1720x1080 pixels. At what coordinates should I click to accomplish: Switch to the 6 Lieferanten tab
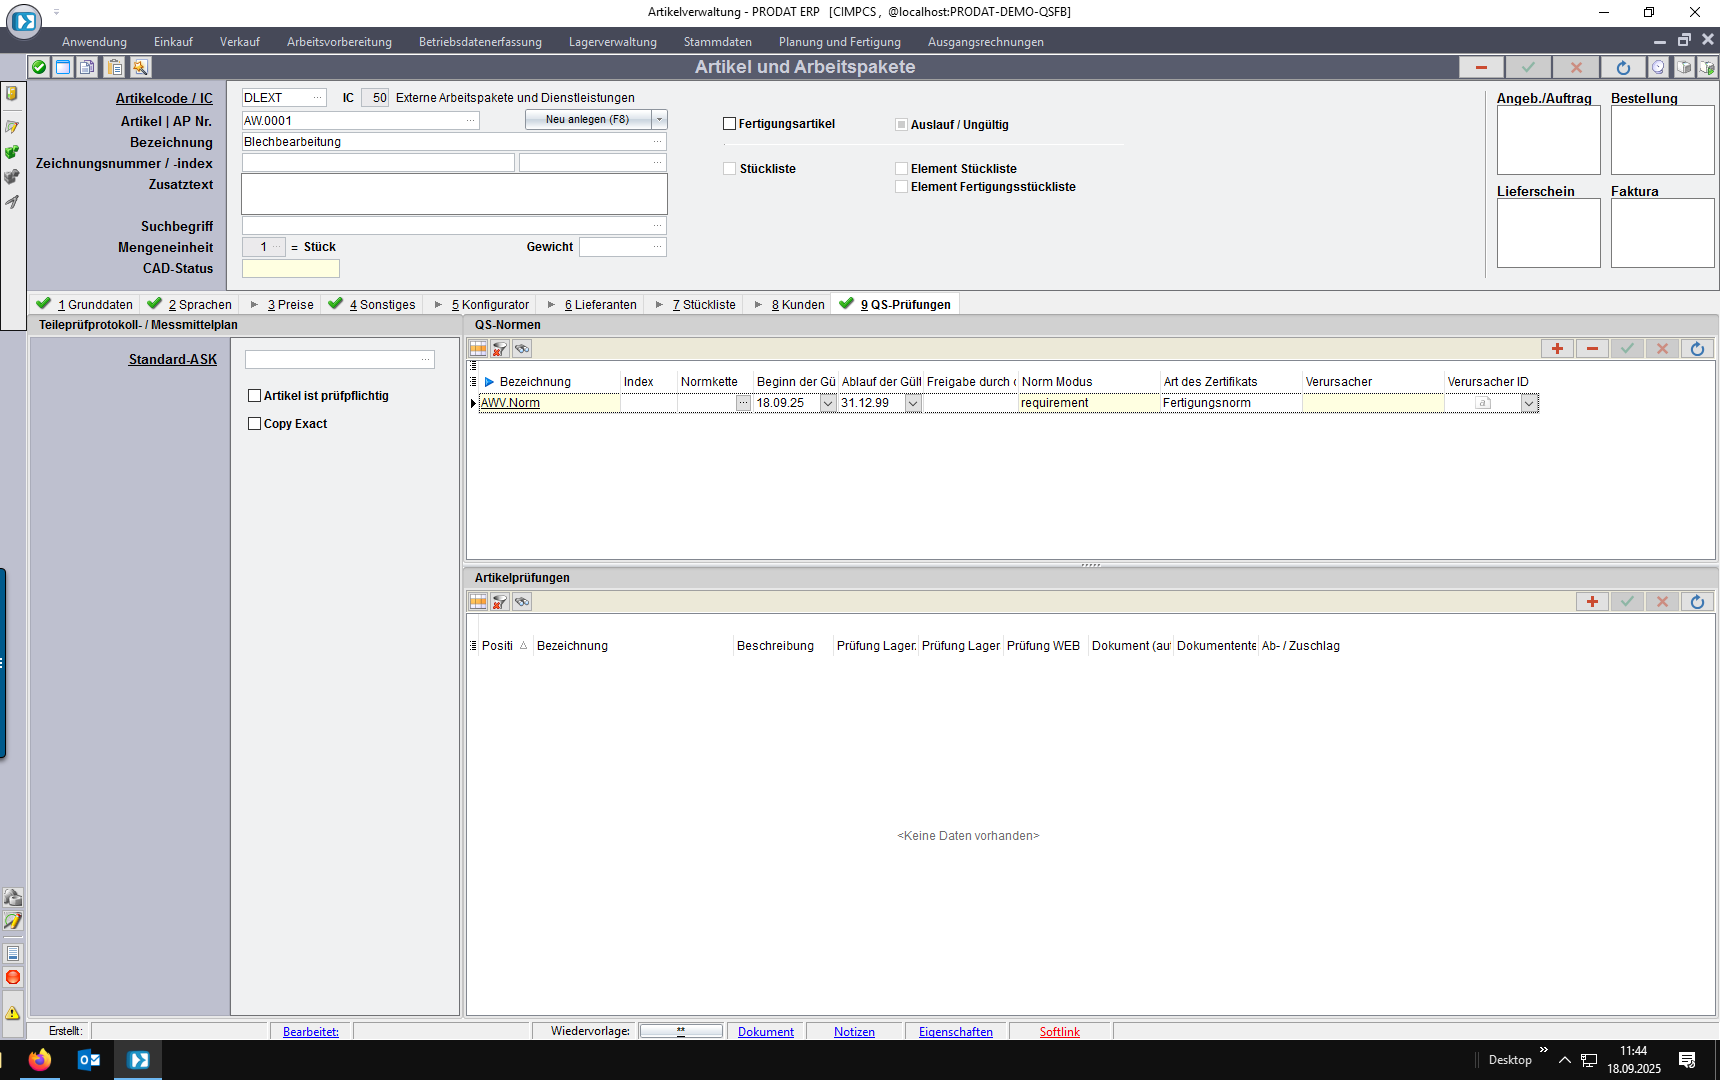(x=600, y=305)
